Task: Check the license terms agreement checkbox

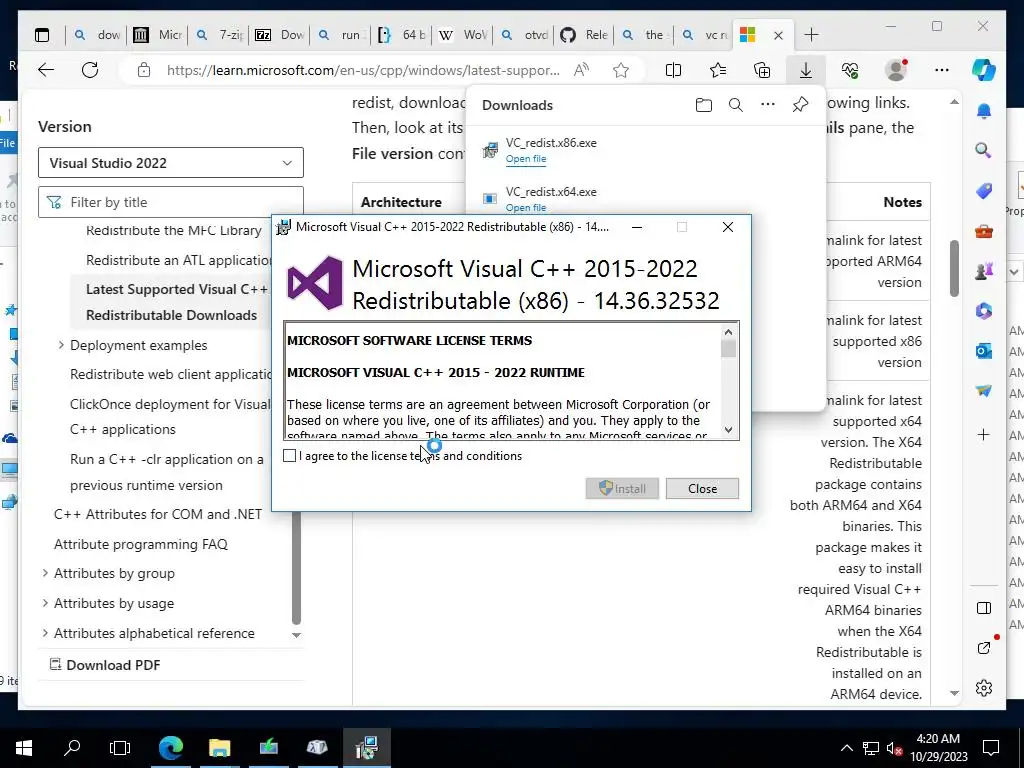Action: click(289, 455)
